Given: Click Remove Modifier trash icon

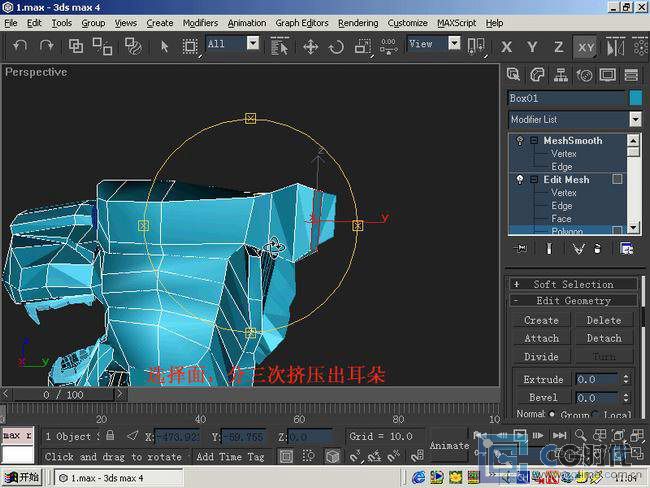Looking at the screenshot, I should [x=597, y=248].
